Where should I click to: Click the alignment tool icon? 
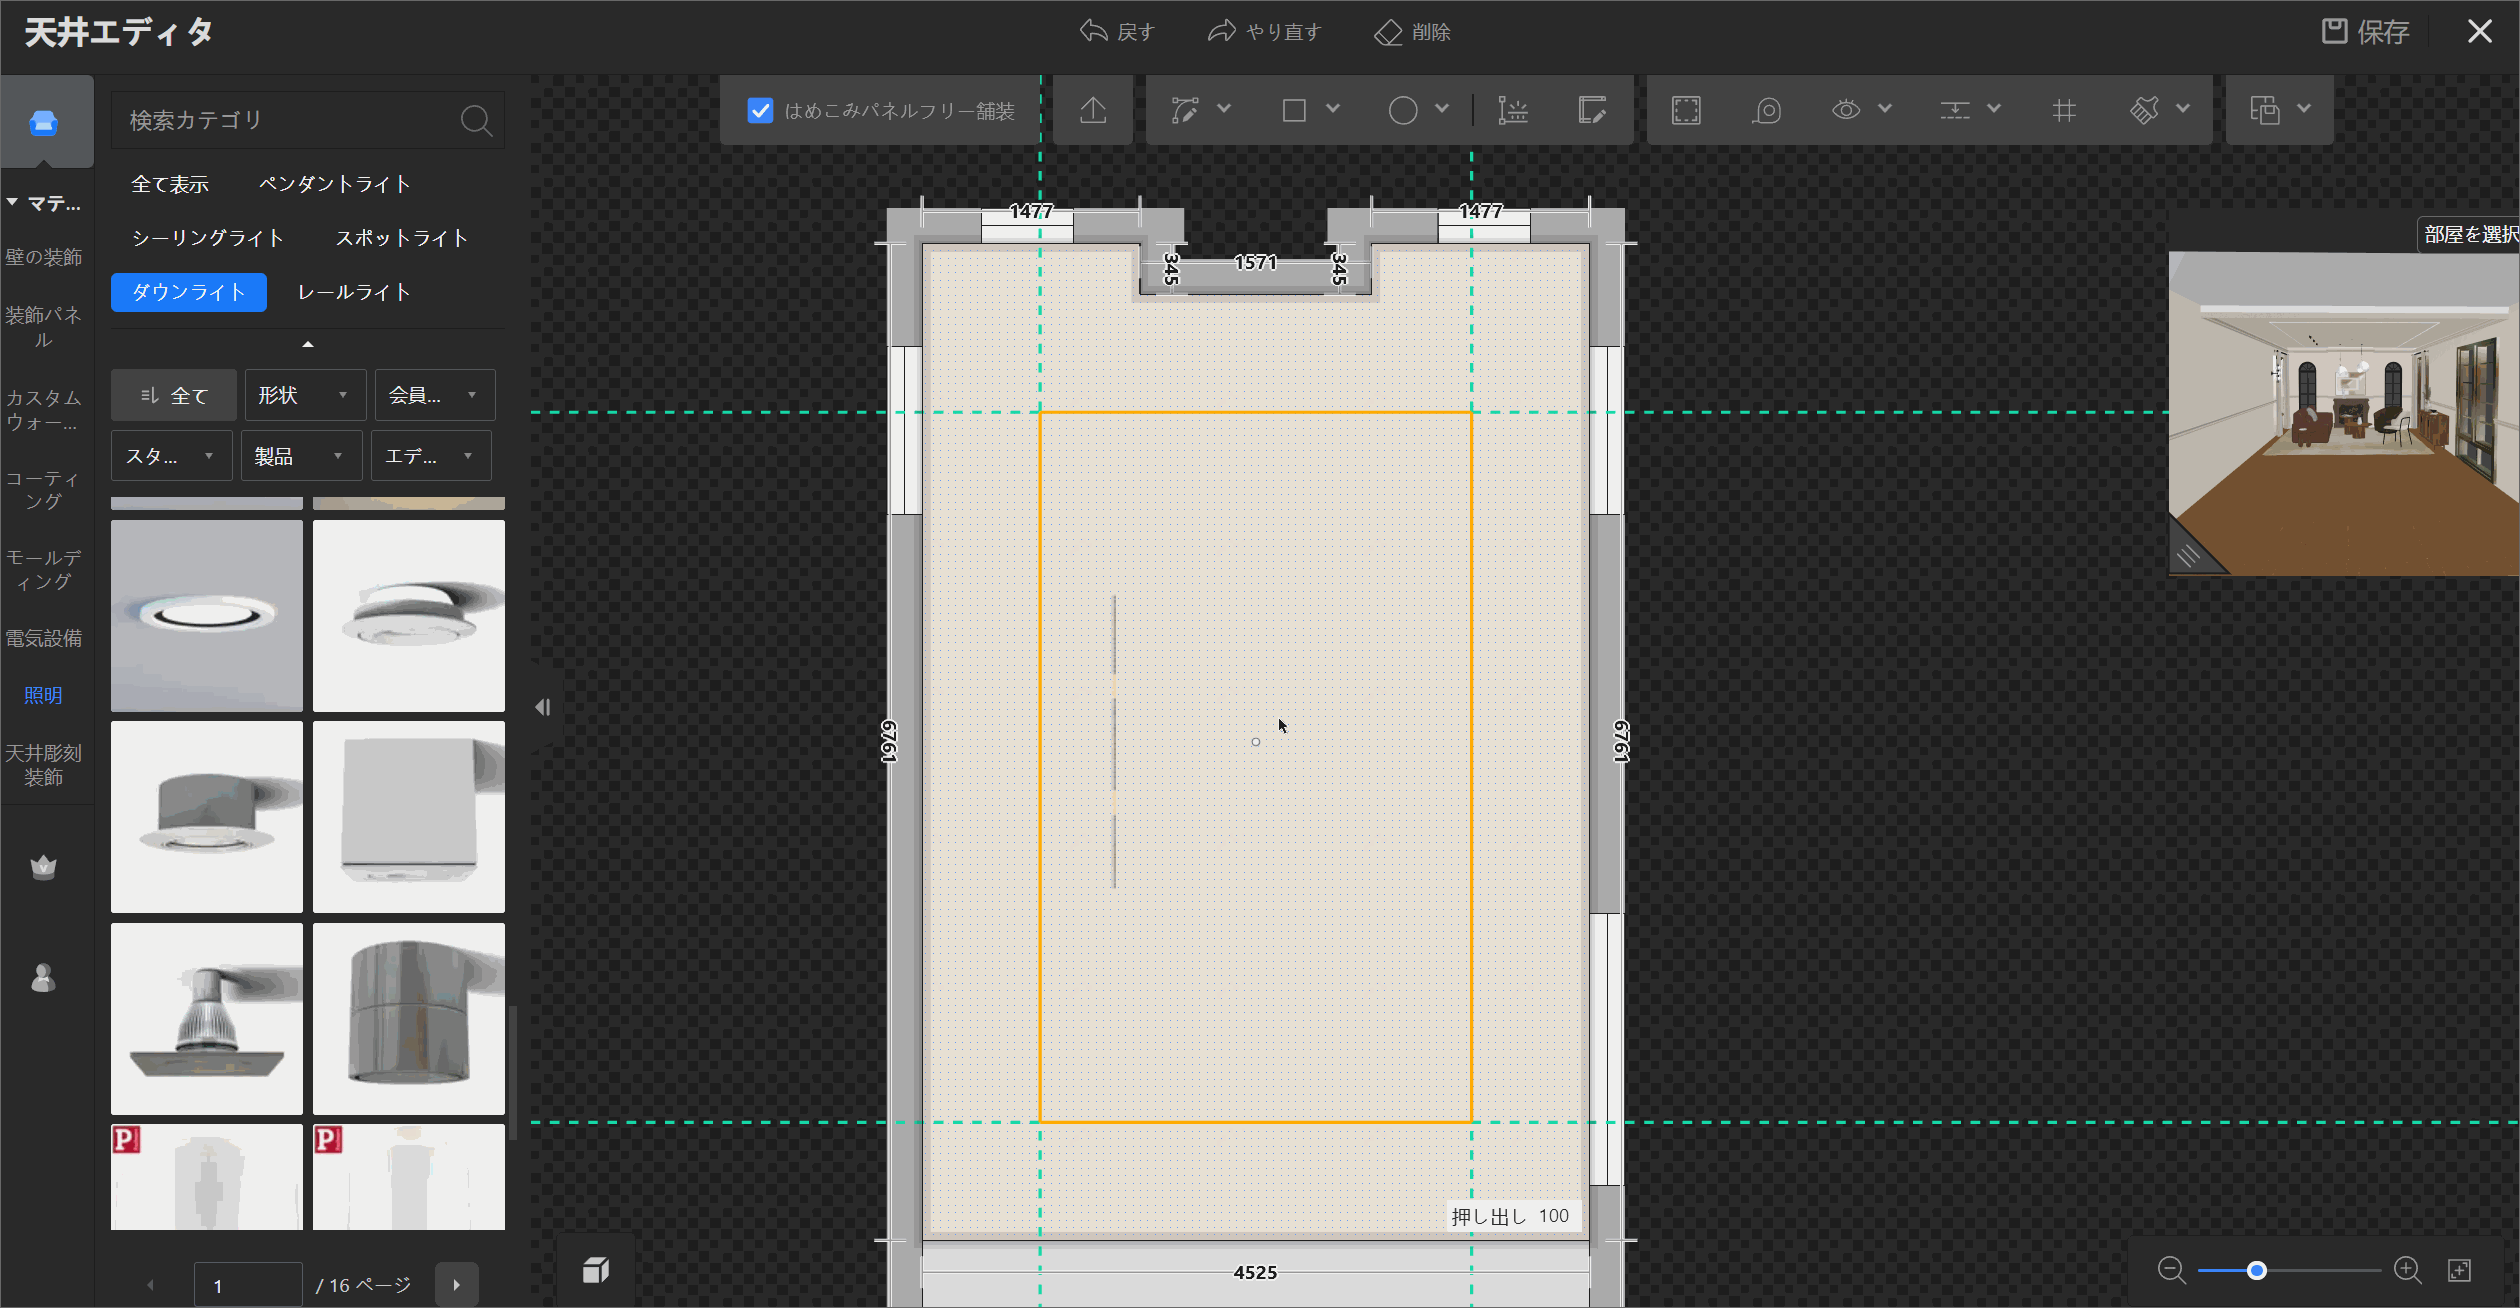tap(1955, 110)
